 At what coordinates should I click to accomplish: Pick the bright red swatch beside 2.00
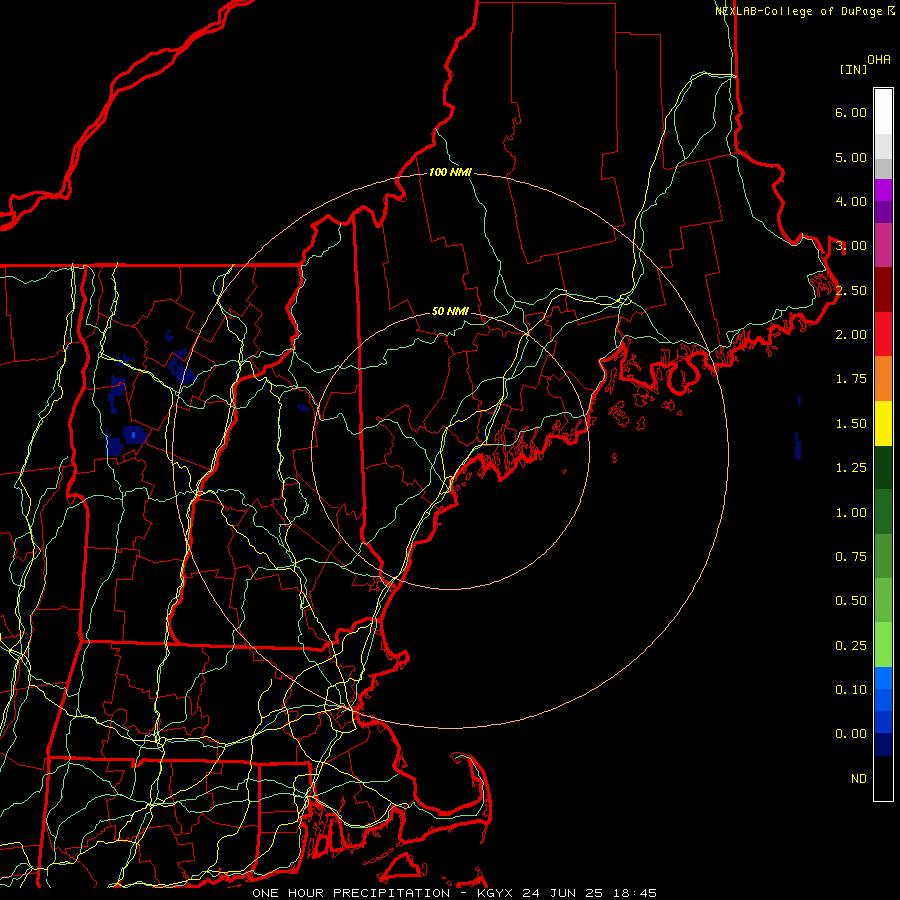click(883, 334)
